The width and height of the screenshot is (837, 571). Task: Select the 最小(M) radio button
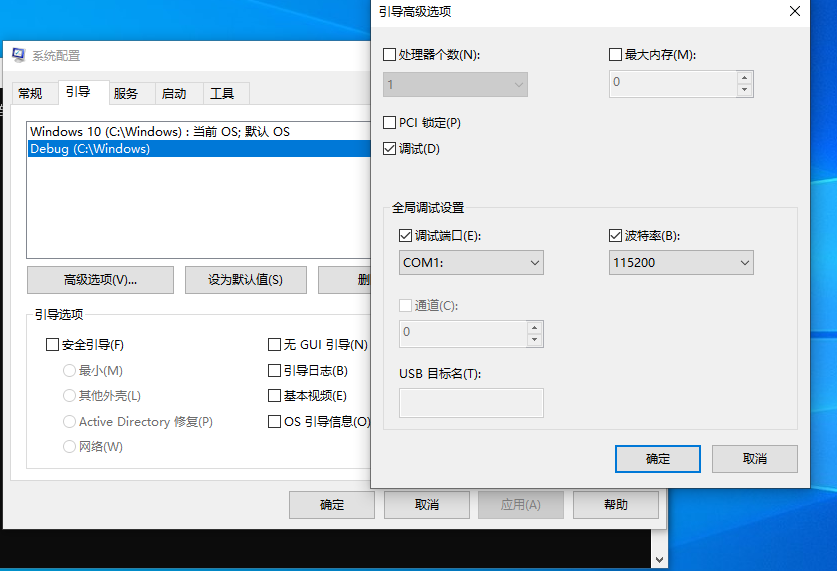[x=69, y=370]
